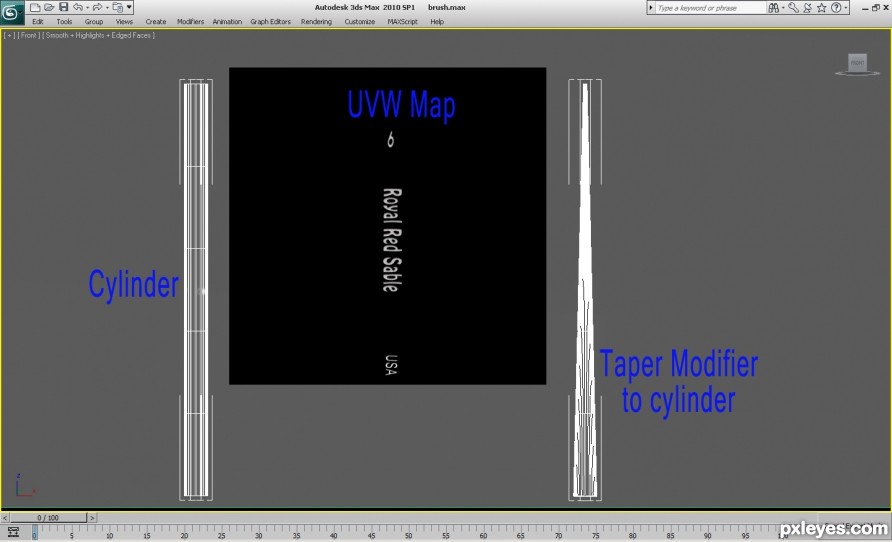Open the Help dropdown arrow
Image resolution: width=892 pixels, height=542 pixels.
click(x=846, y=8)
